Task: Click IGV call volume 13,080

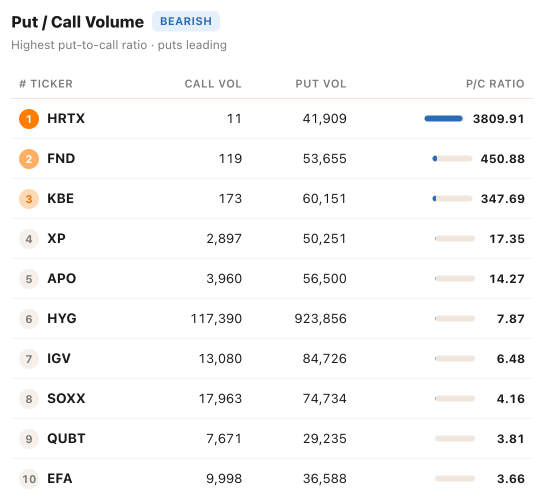Action: [220, 359]
